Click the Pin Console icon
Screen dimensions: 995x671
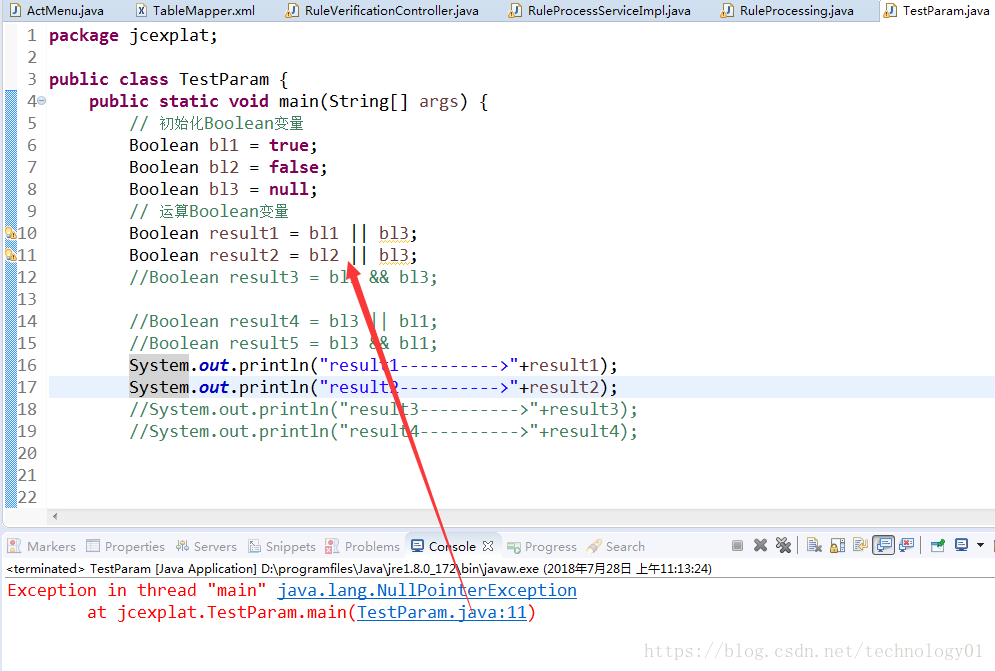pos(937,545)
